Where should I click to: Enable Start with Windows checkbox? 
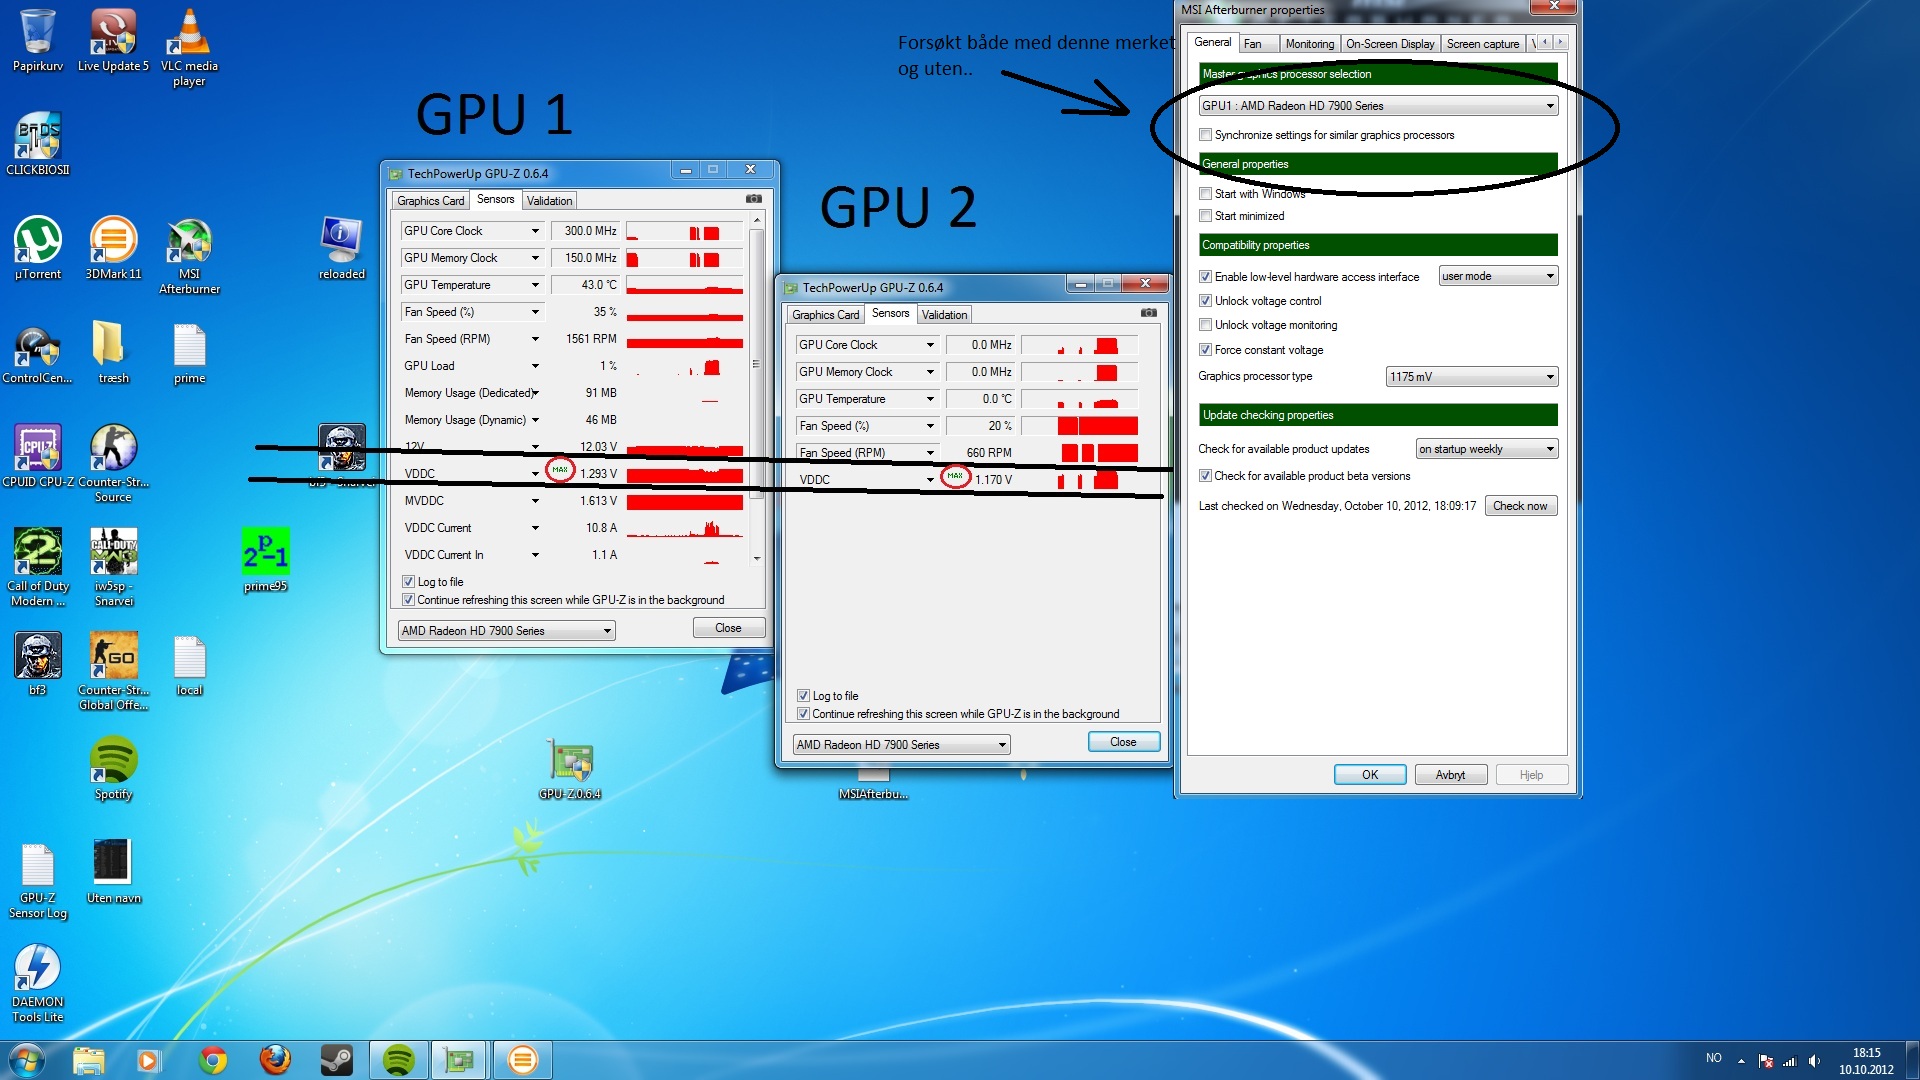[x=1205, y=194]
